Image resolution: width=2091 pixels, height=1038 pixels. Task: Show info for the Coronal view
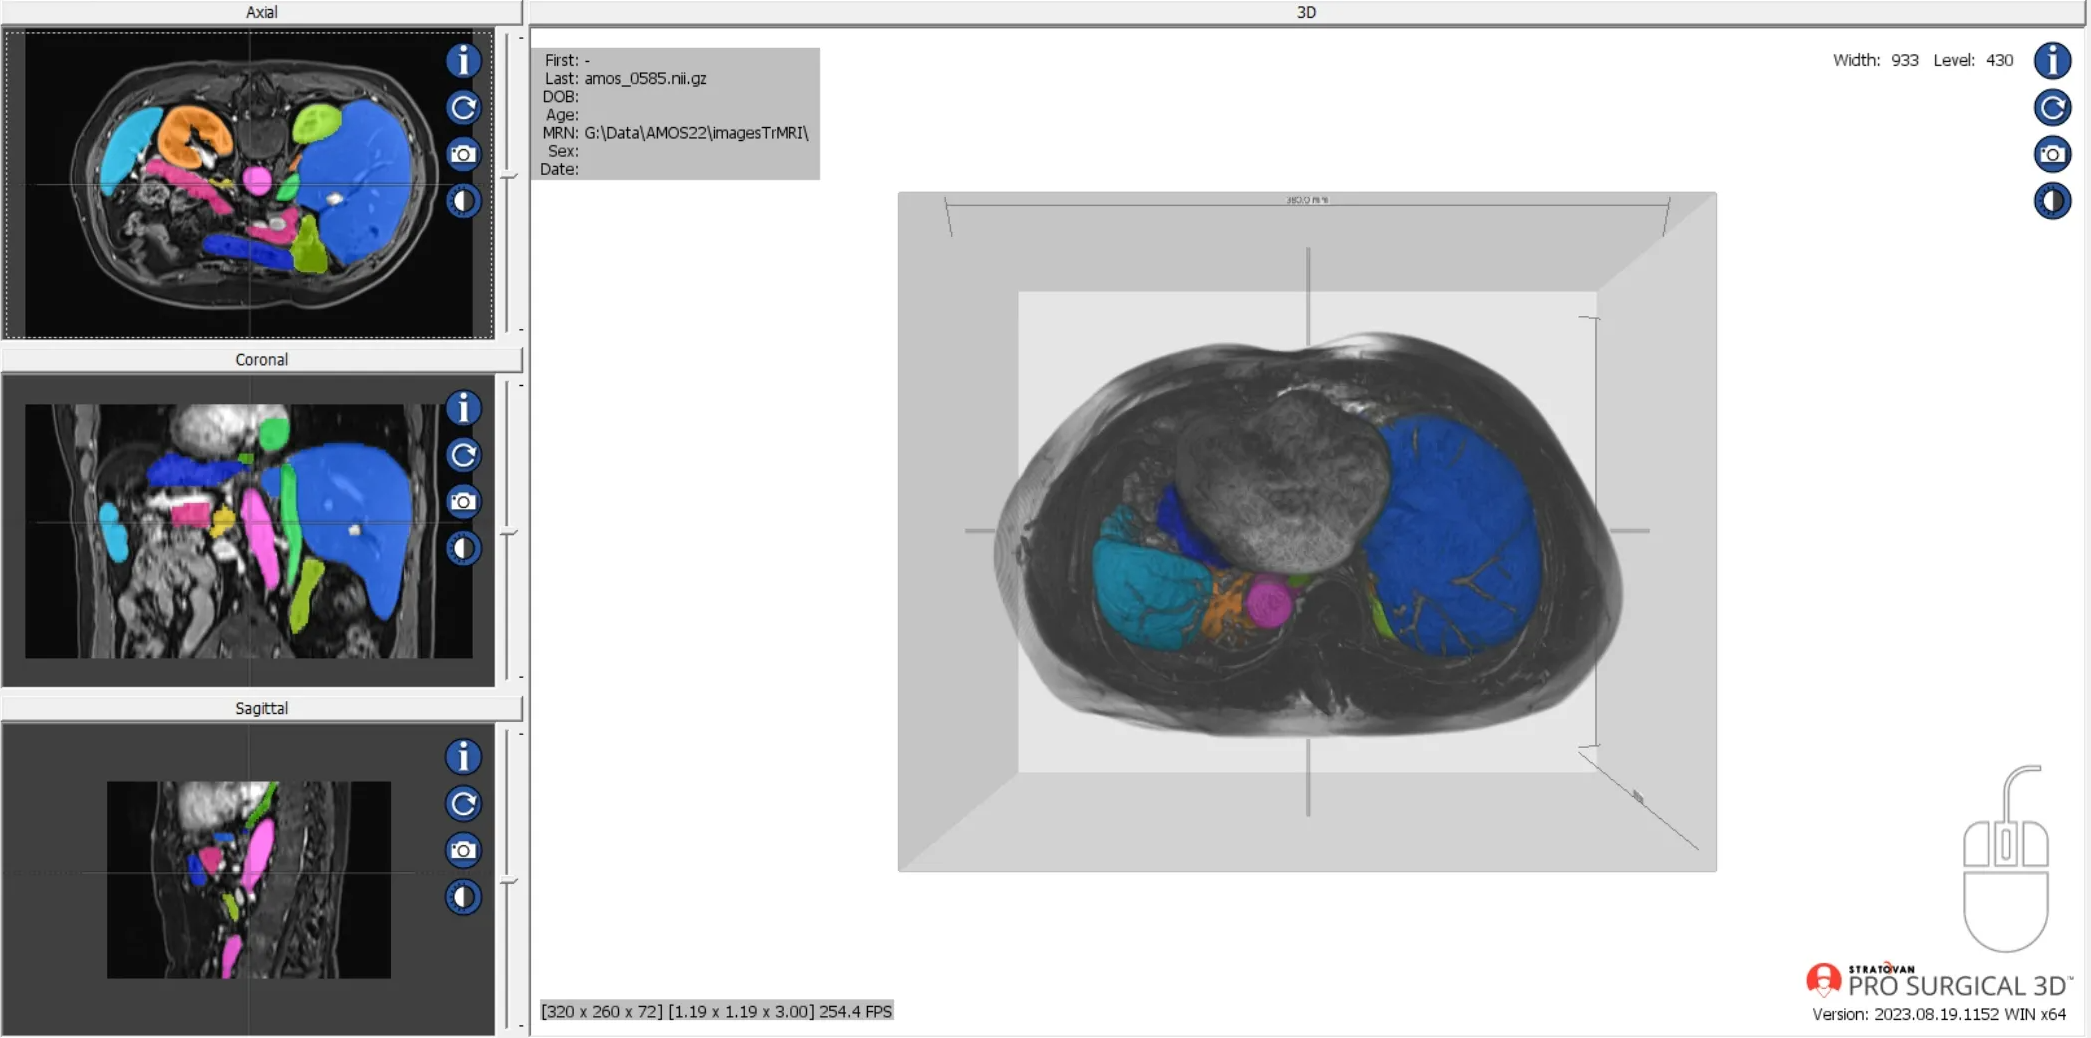(x=463, y=408)
